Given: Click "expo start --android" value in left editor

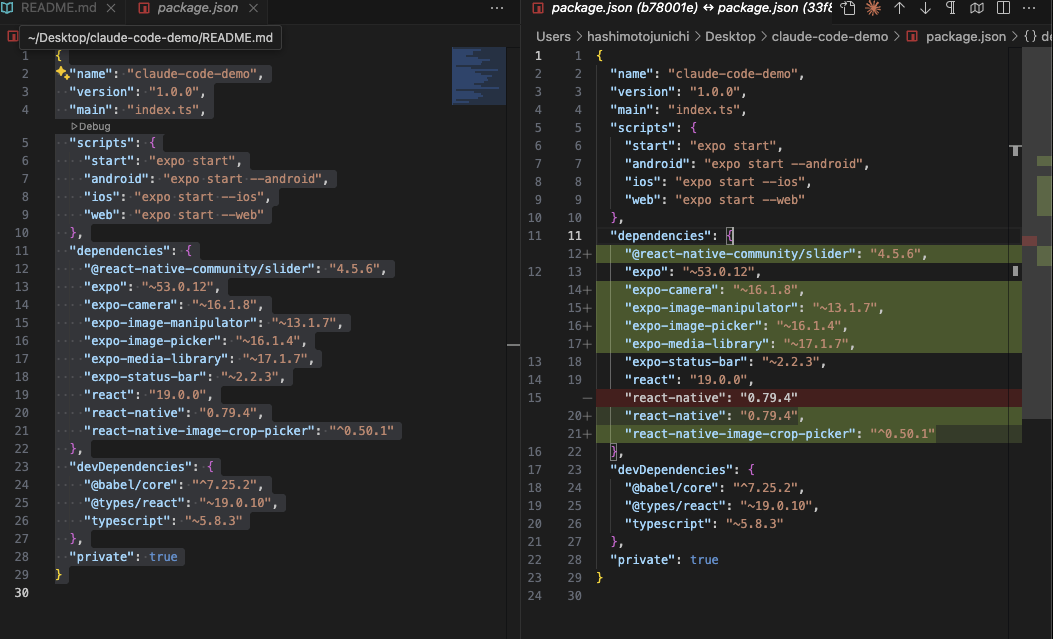Looking at the screenshot, I should [x=242, y=179].
